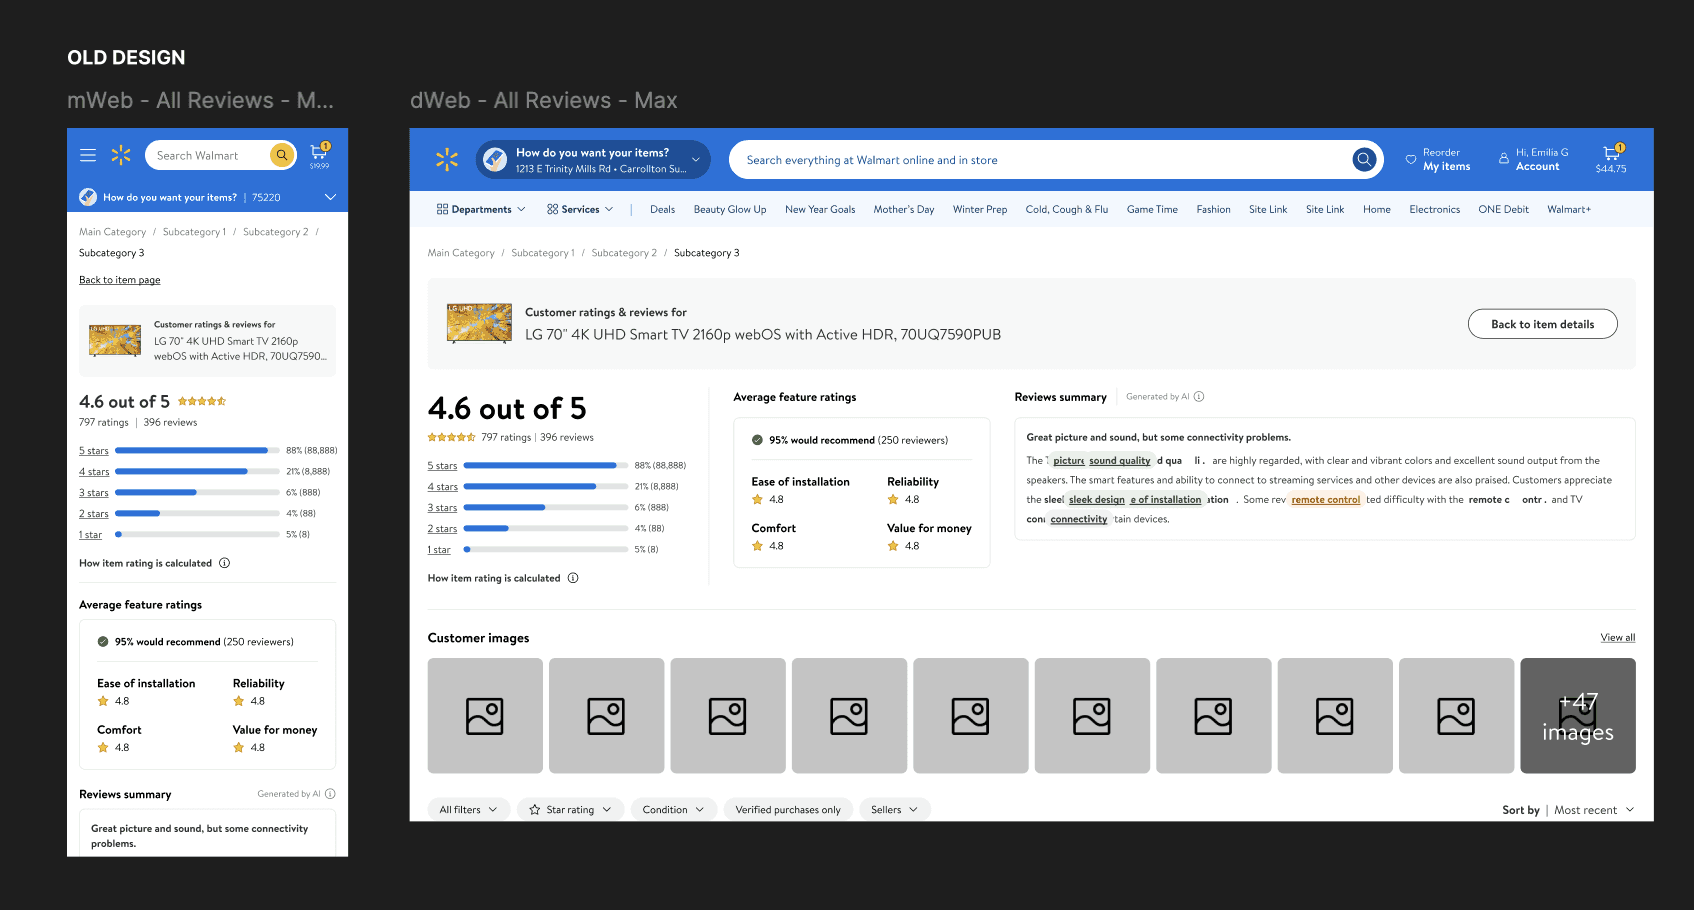Open the mWeb shopping cart
Image resolution: width=1694 pixels, height=910 pixels.
click(320, 154)
